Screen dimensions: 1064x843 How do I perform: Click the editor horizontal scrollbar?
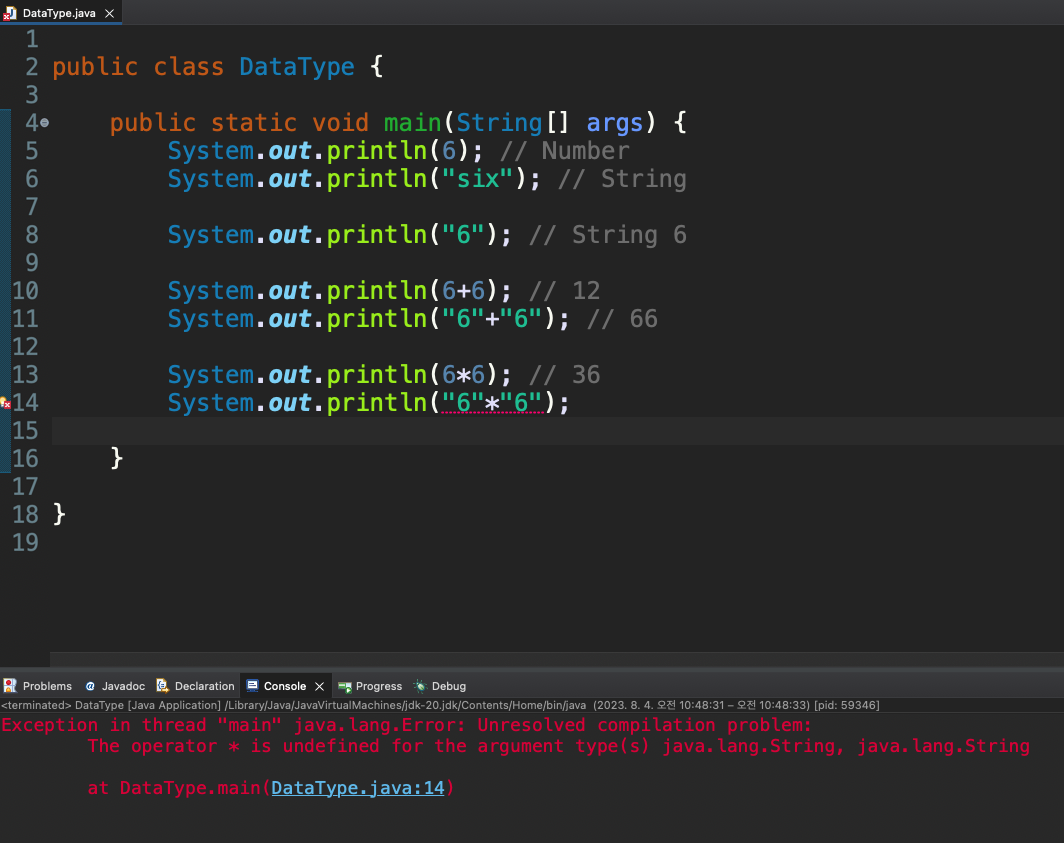point(556,659)
